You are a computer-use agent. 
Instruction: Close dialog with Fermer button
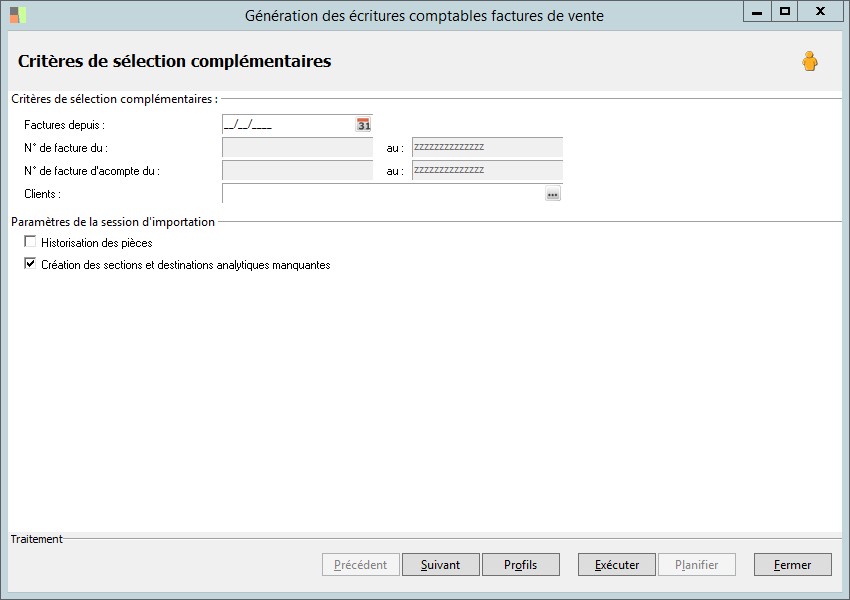tap(792, 565)
